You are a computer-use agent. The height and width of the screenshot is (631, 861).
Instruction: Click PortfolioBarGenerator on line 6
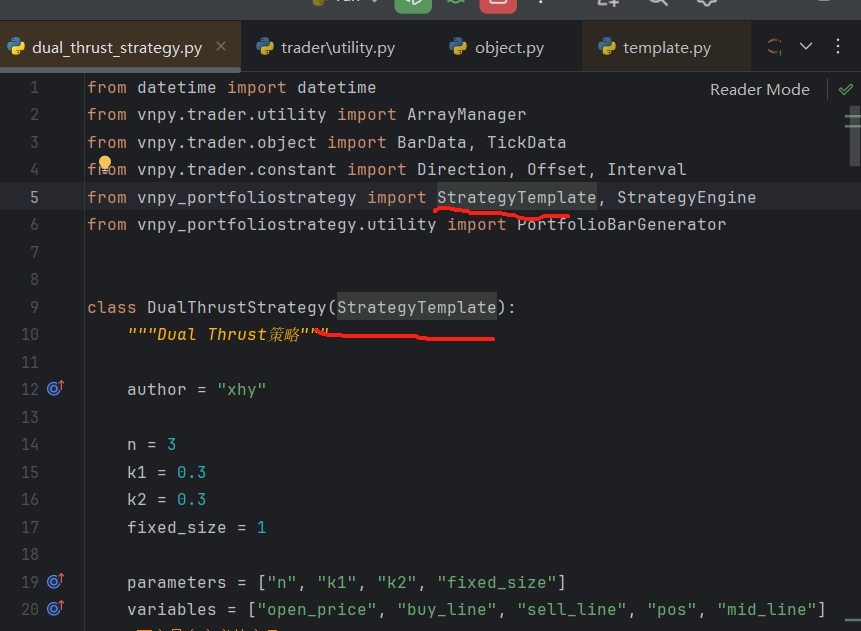click(622, 225)
